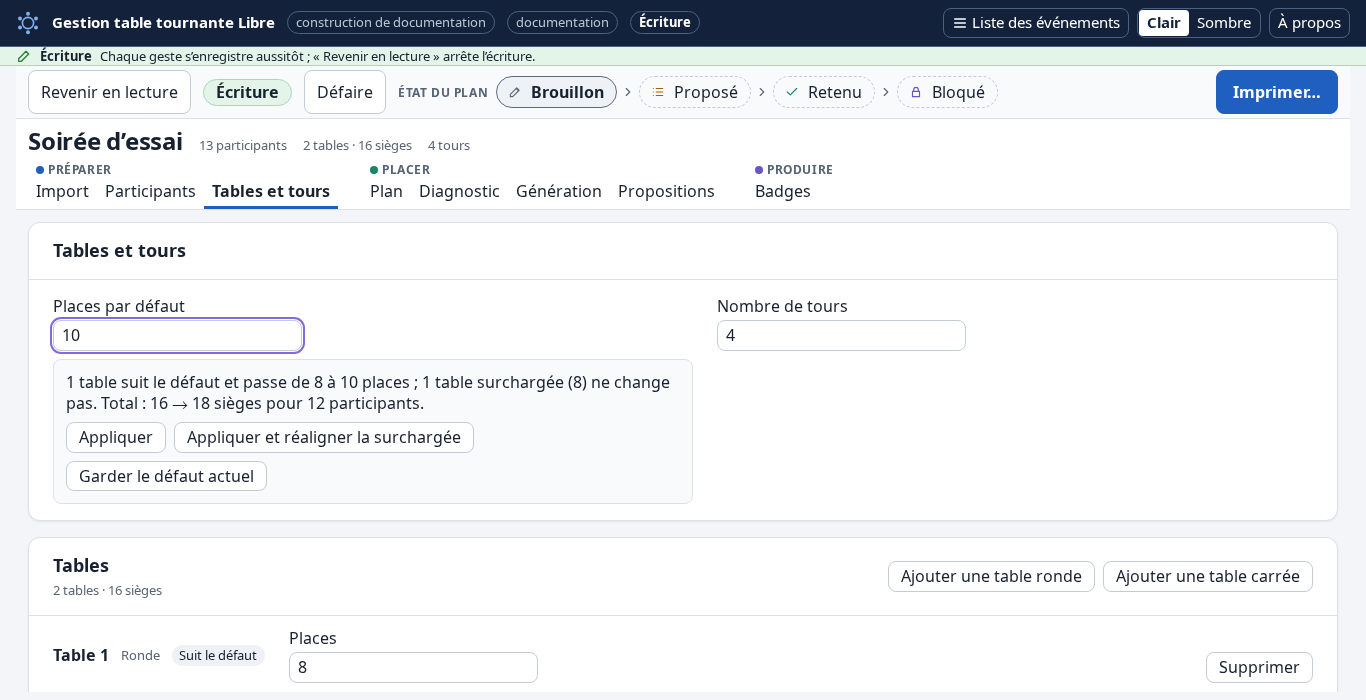Open Liste des événements menu
This screenshot has height=700, width=1366.
1036,22
